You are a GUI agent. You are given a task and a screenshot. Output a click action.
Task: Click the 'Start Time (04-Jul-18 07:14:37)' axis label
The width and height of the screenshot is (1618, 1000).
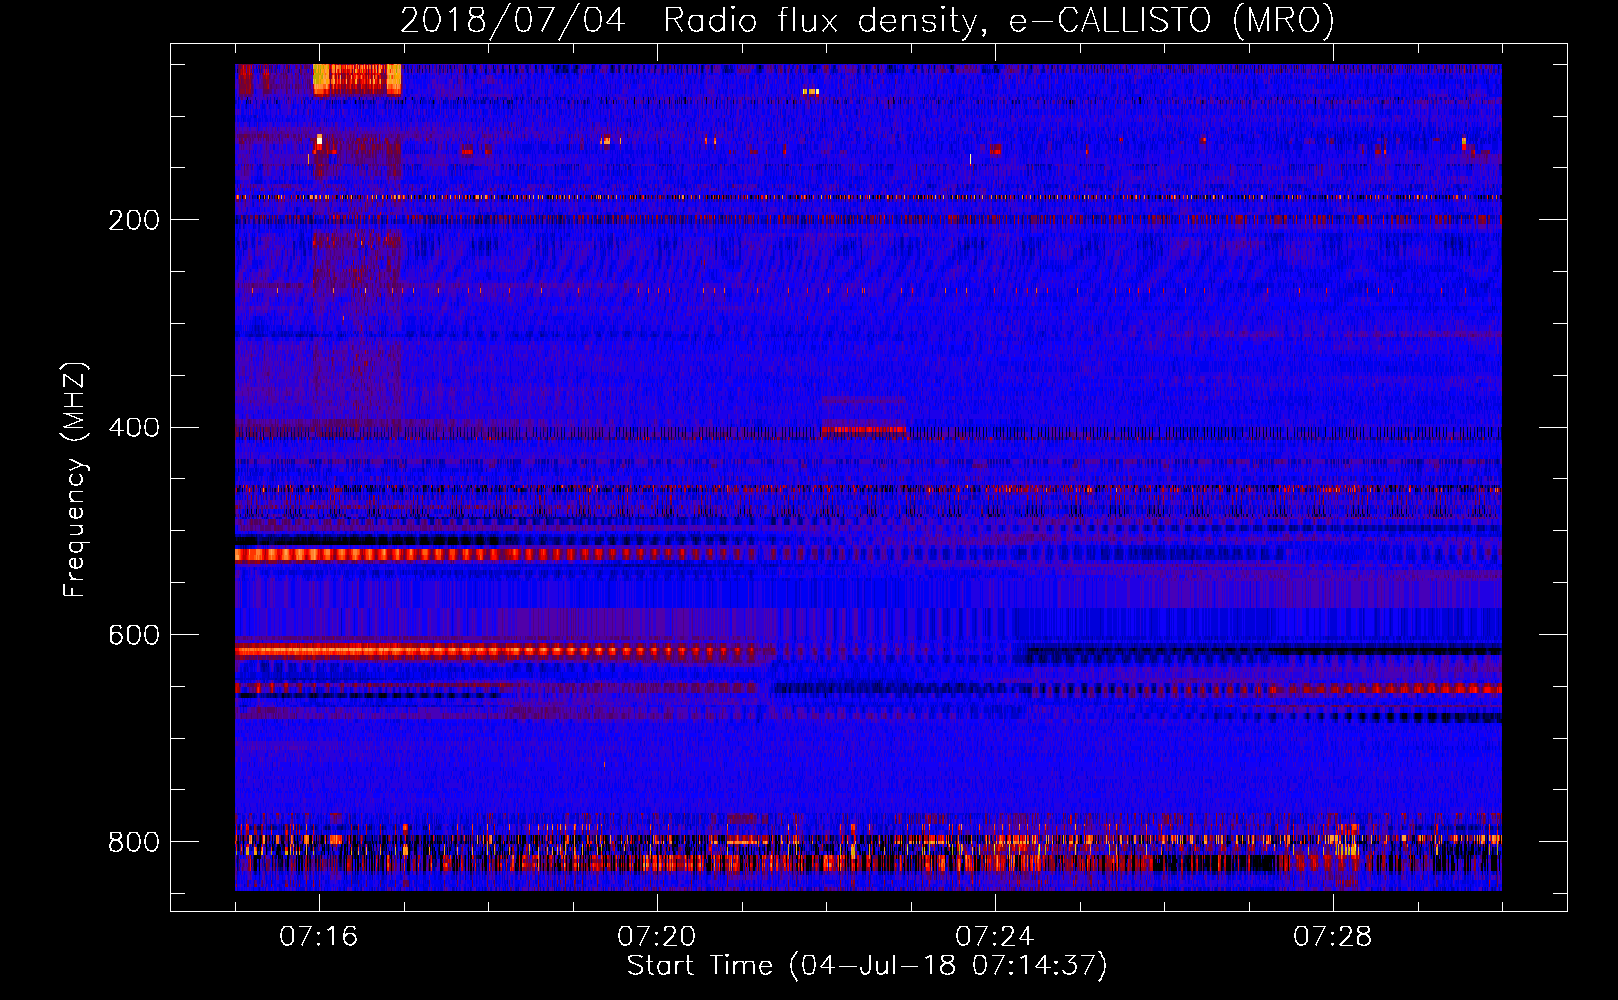point(867,966)
